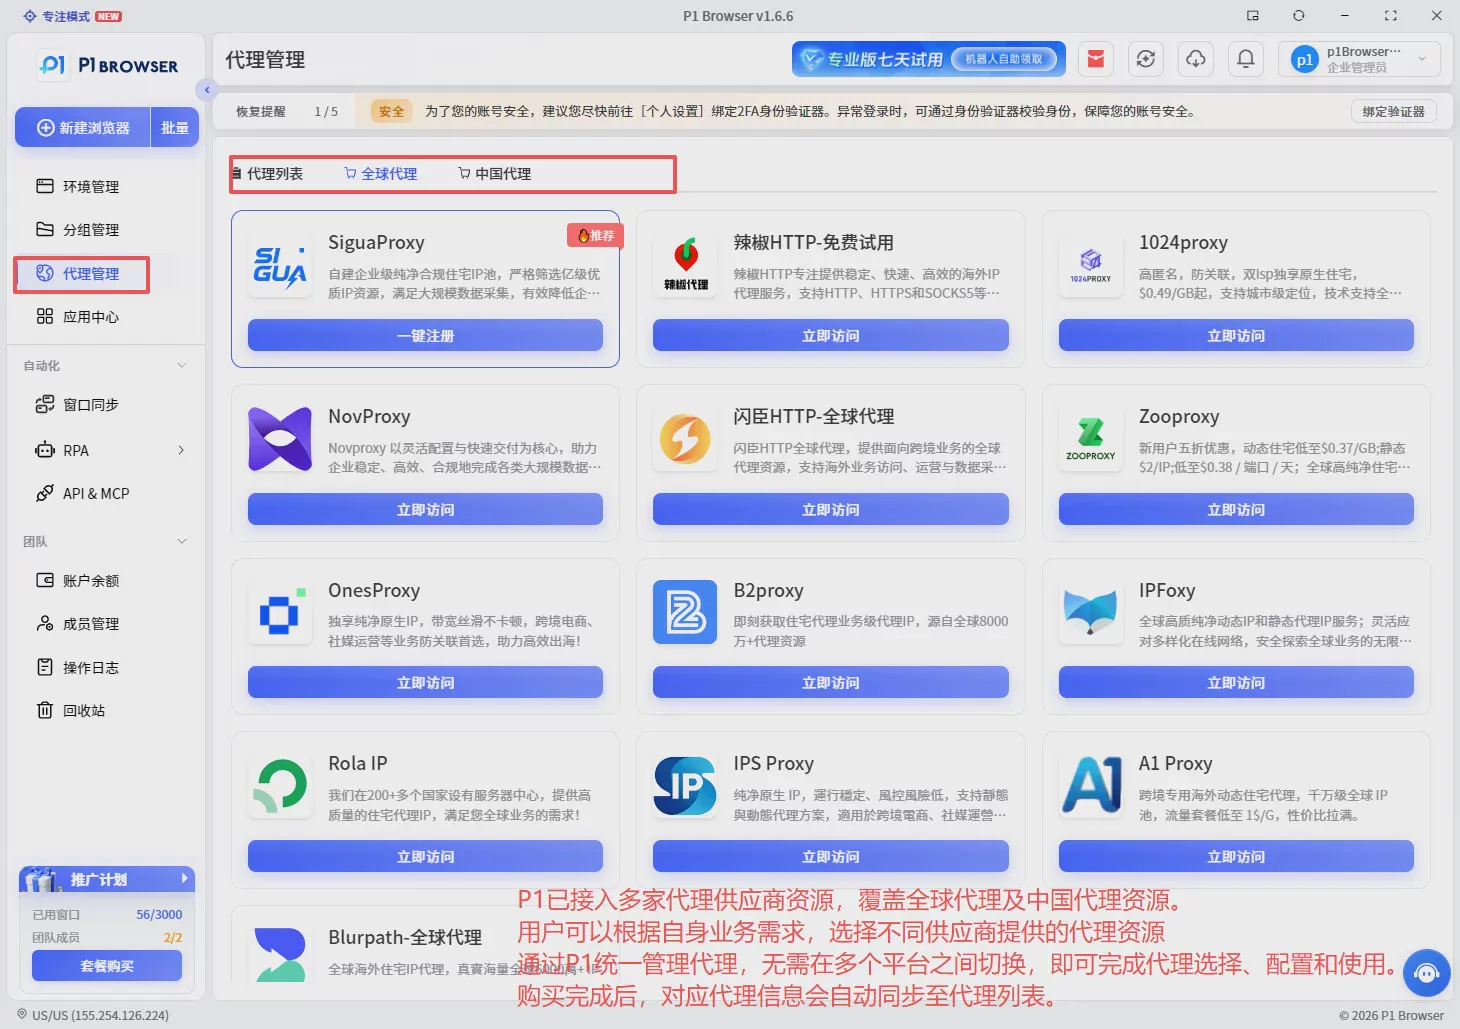Click the Rola IP logo
The width and height of the screenshot is (1460, 1029).
(x=280, y=786)
